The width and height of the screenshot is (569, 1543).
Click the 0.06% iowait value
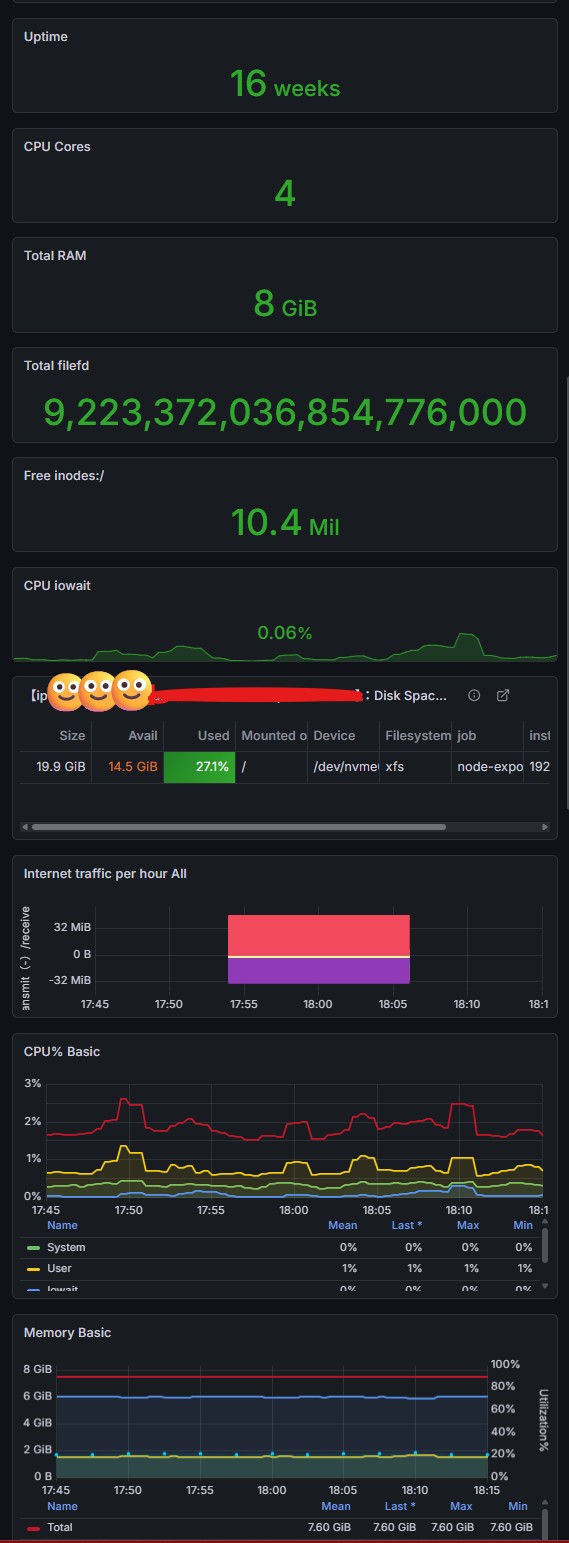point(285,633)
